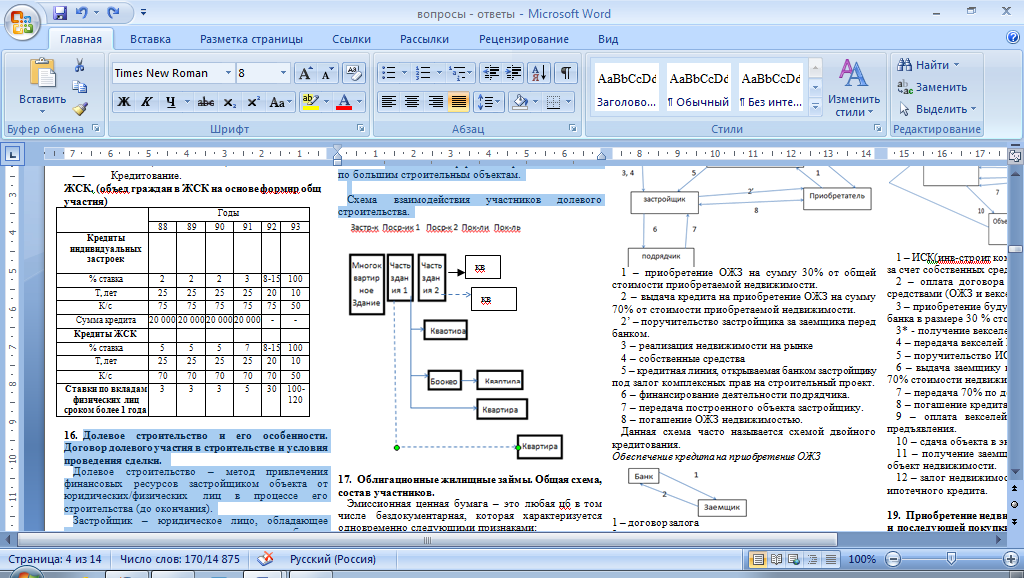Activate the Format Painter brush
Image resolution: width=1024 pixels, height=578 pixels.
pos(80,108)
